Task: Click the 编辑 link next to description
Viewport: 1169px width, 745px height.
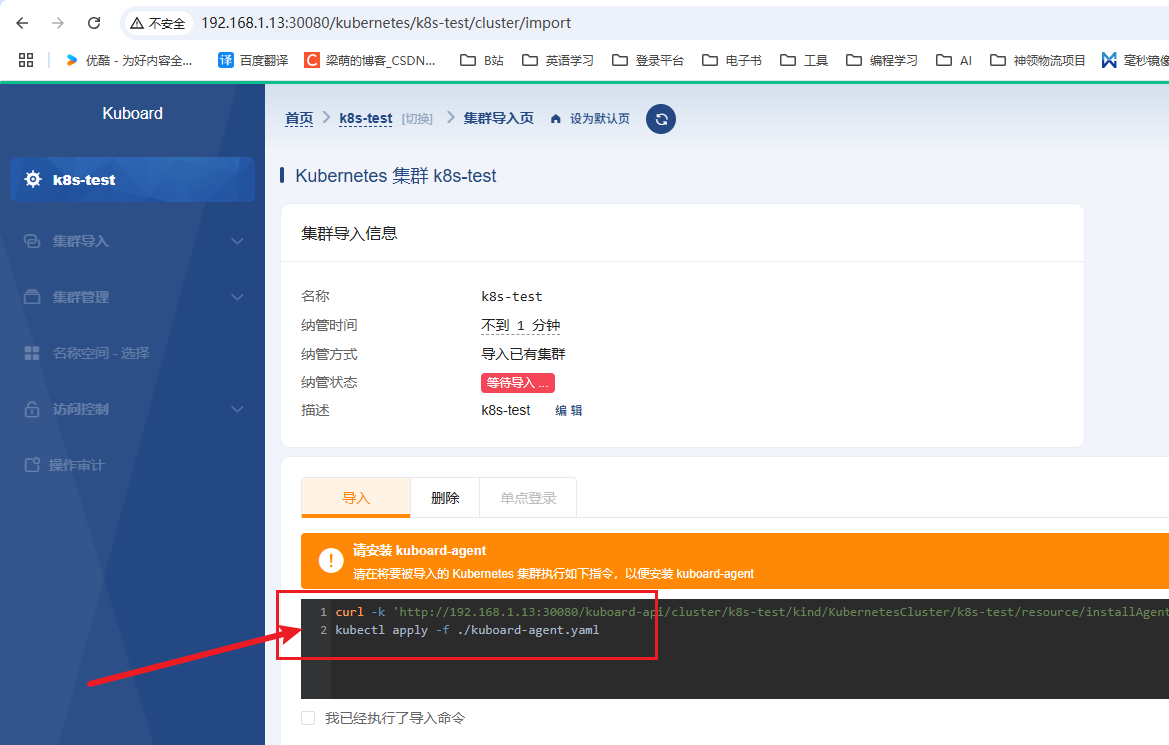Action: [x=569, y=410]
